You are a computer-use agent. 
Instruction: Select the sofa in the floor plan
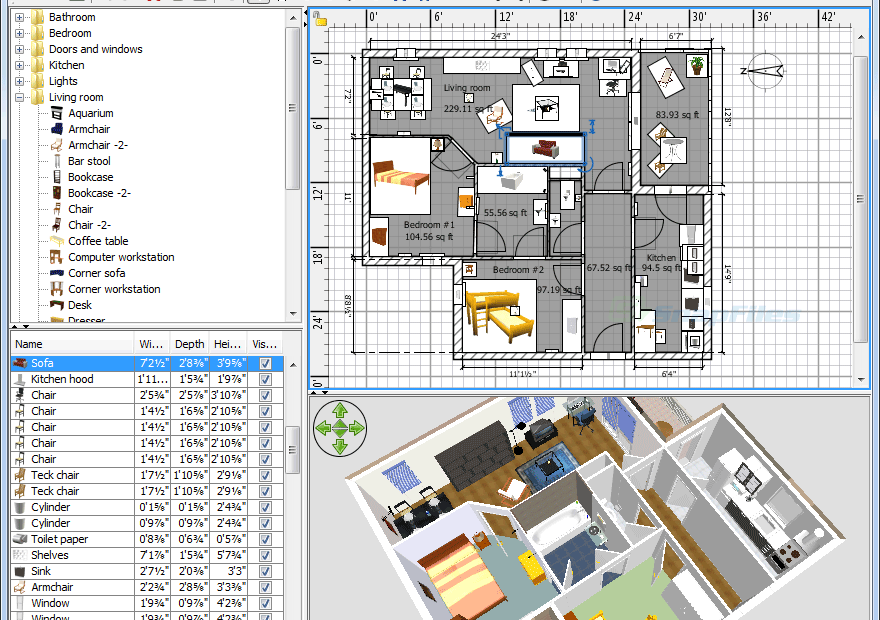(545, 150)
